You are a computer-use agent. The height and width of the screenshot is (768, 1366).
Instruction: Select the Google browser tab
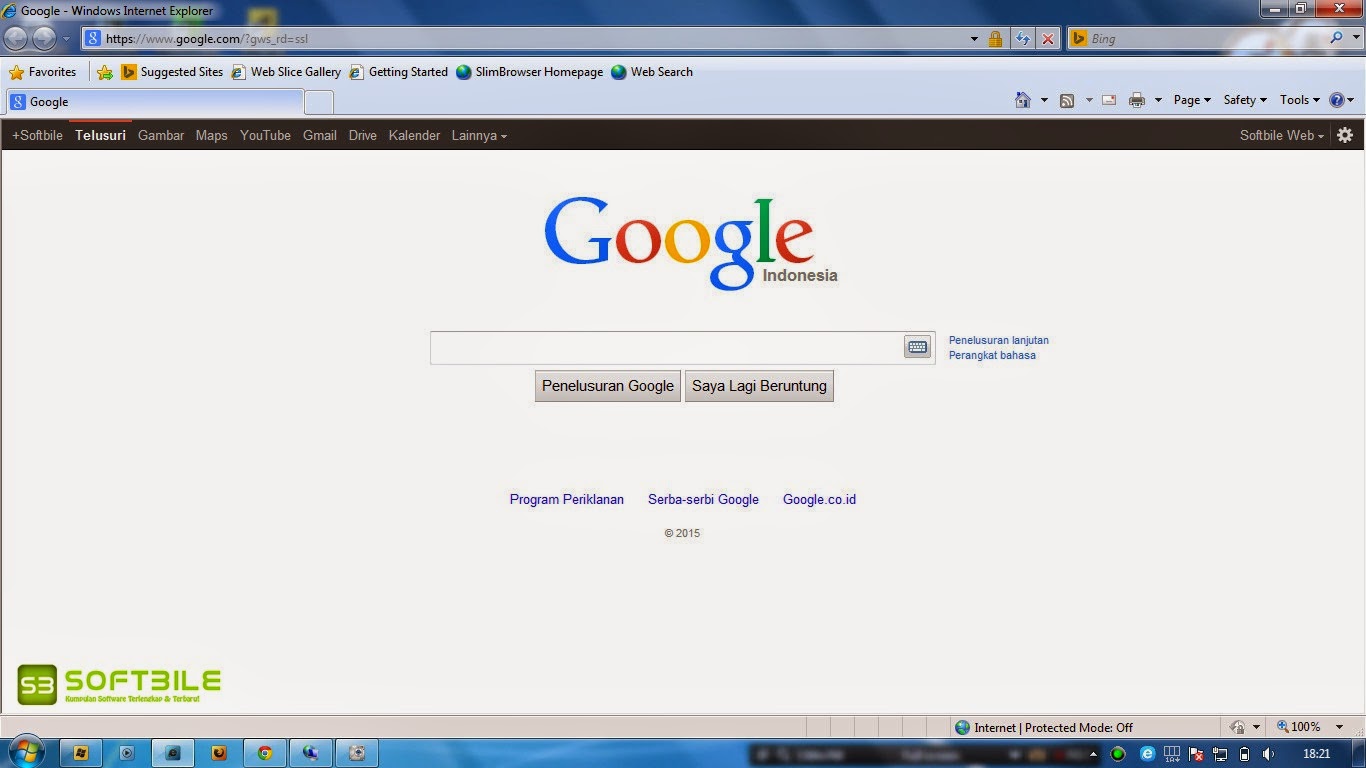click(x=154, y=102)
